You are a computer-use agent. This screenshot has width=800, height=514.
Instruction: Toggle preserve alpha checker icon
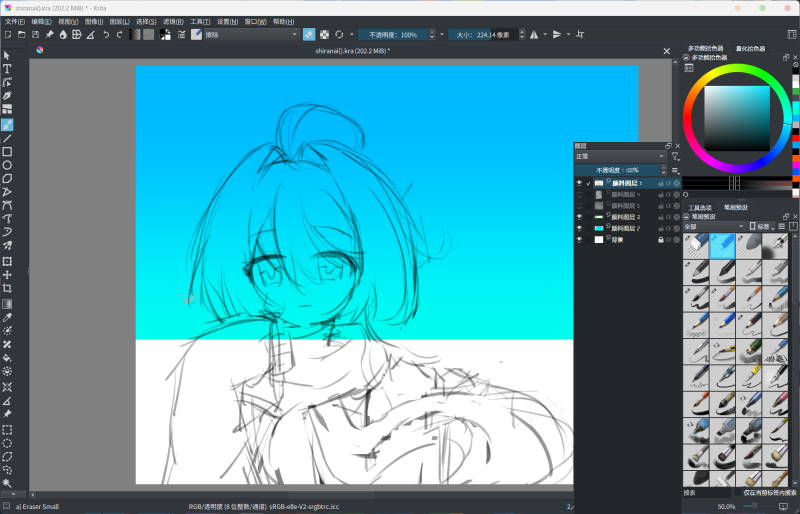pyautogui.click(x=324, y=35)
